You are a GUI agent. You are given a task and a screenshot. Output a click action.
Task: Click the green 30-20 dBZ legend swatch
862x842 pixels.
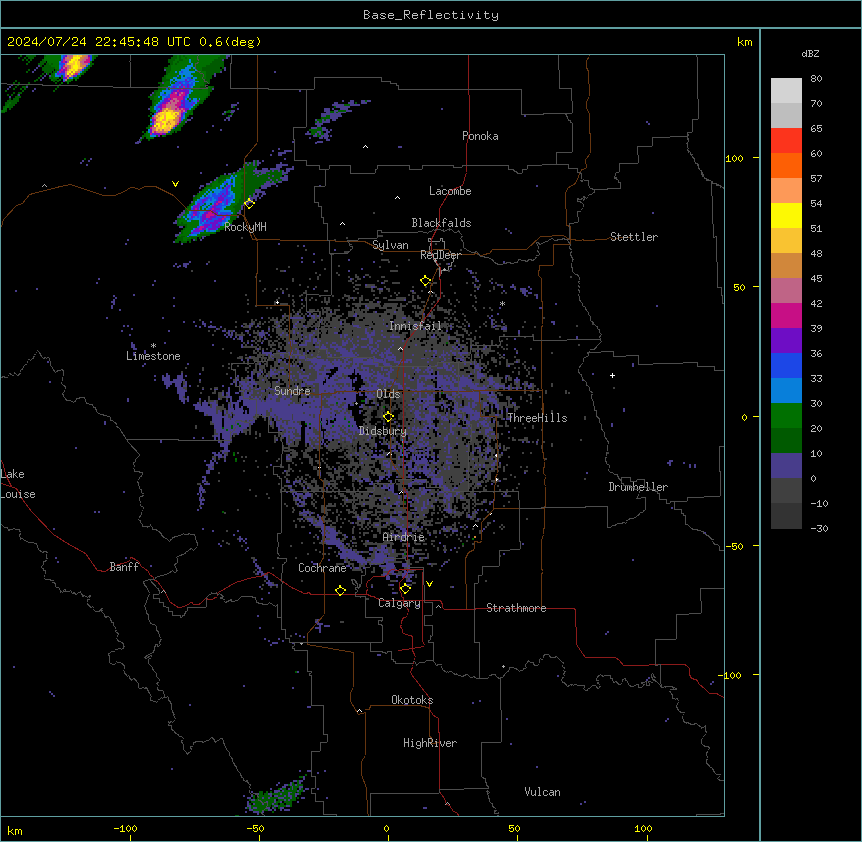786,416
